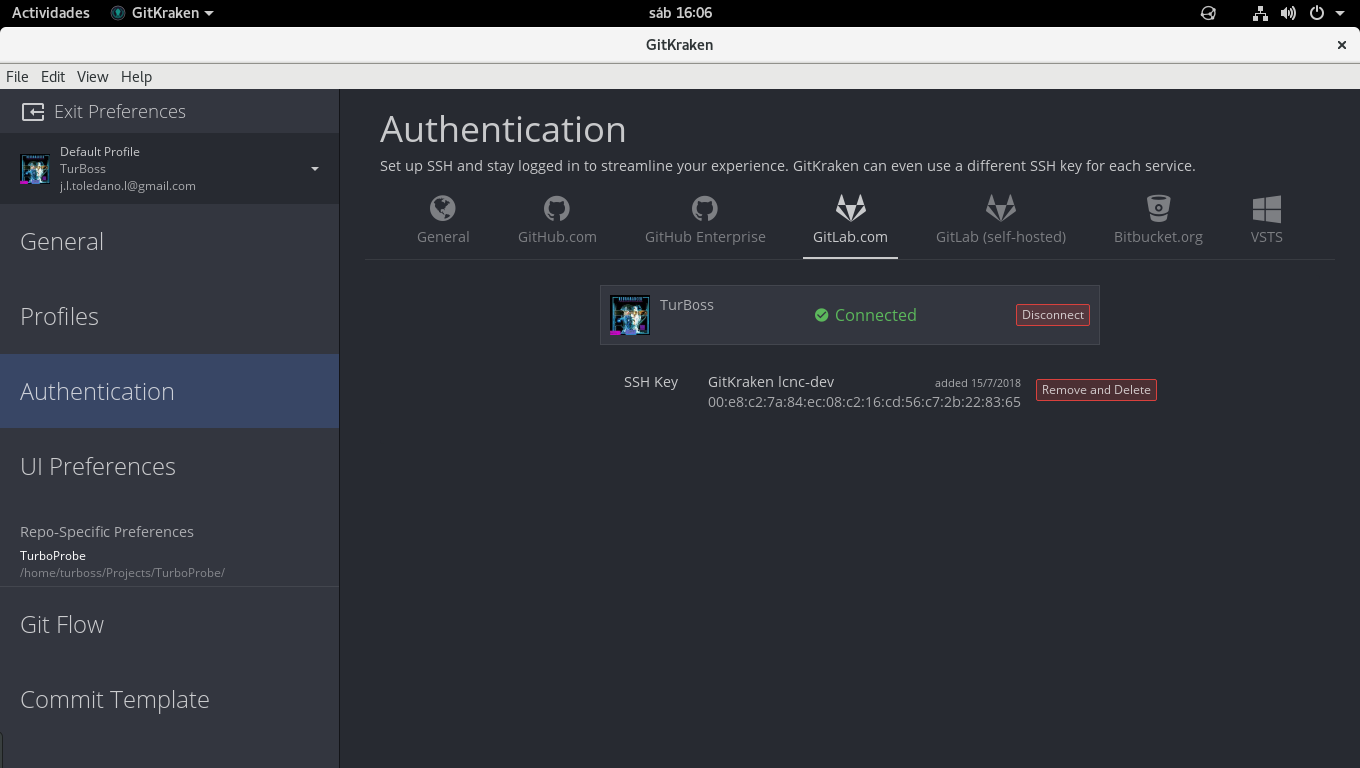Open the View menu

[92, 77]
